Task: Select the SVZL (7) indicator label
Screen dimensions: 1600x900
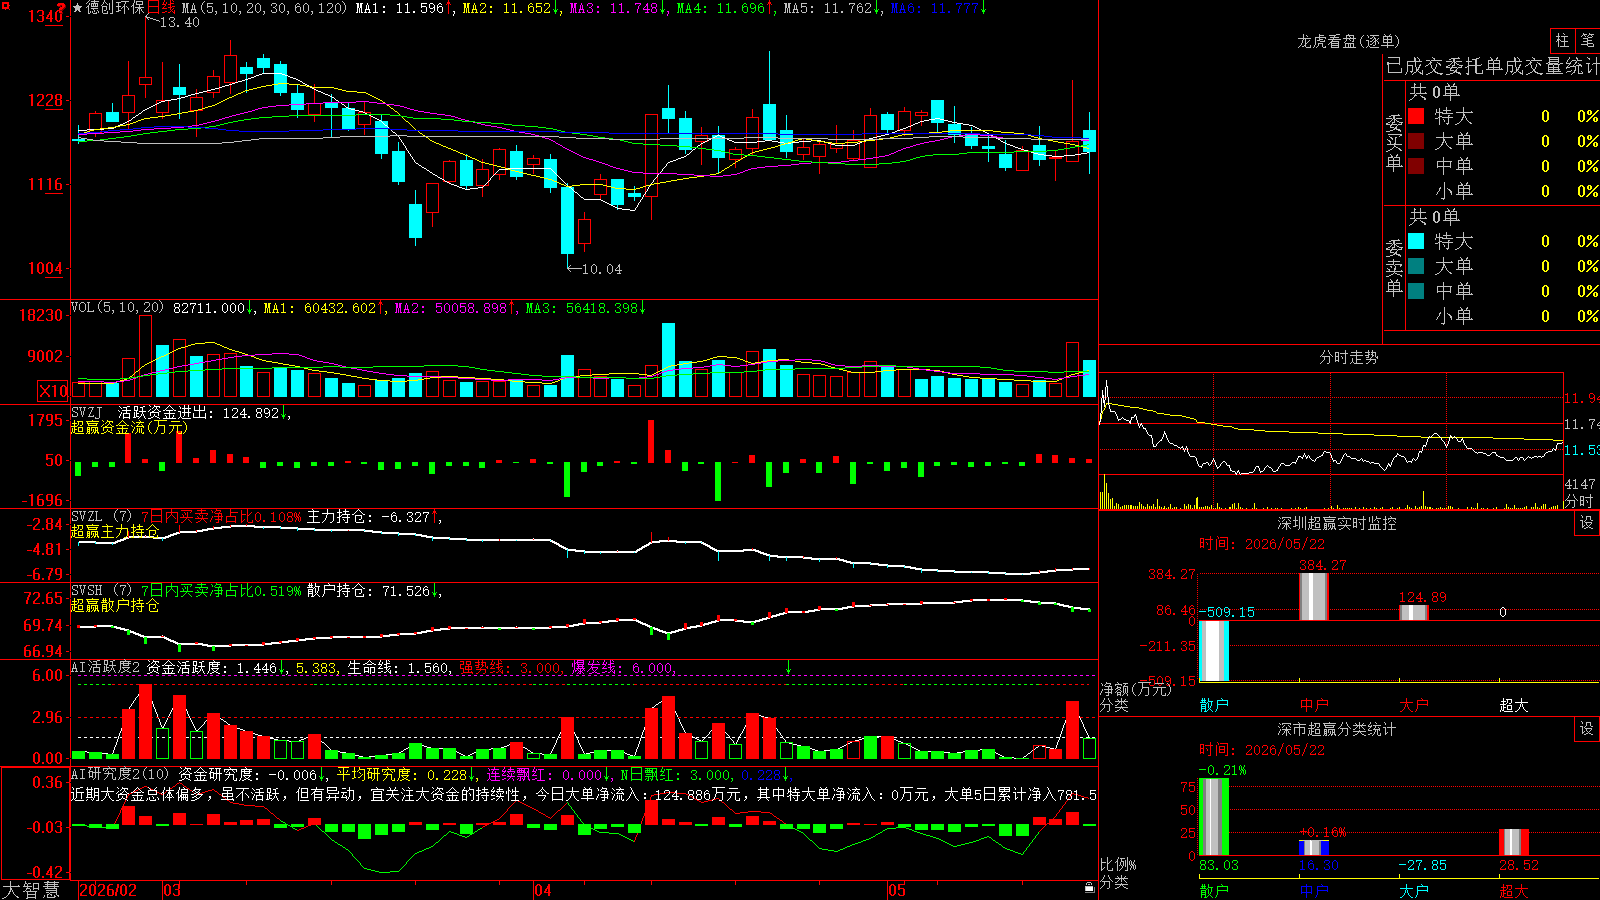Action: pyautogui.click(x=101, y=517)
